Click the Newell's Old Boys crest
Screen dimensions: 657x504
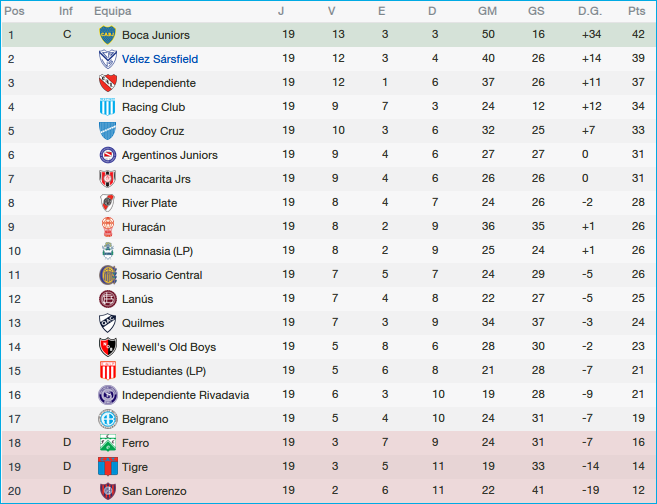click(107, 347)
